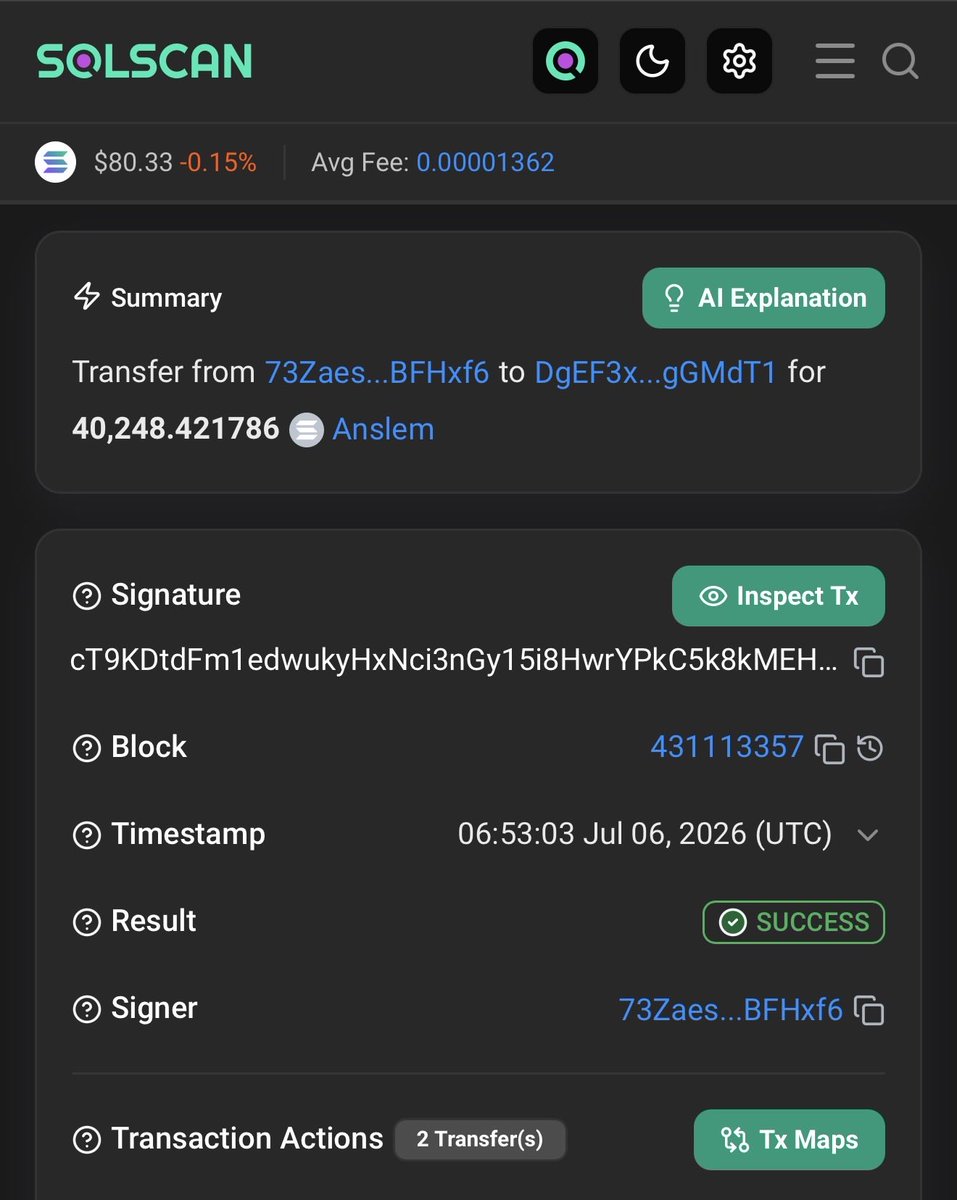Show help for the Signature field
This screenshot has height=1200, width=957.
(87, 596)
